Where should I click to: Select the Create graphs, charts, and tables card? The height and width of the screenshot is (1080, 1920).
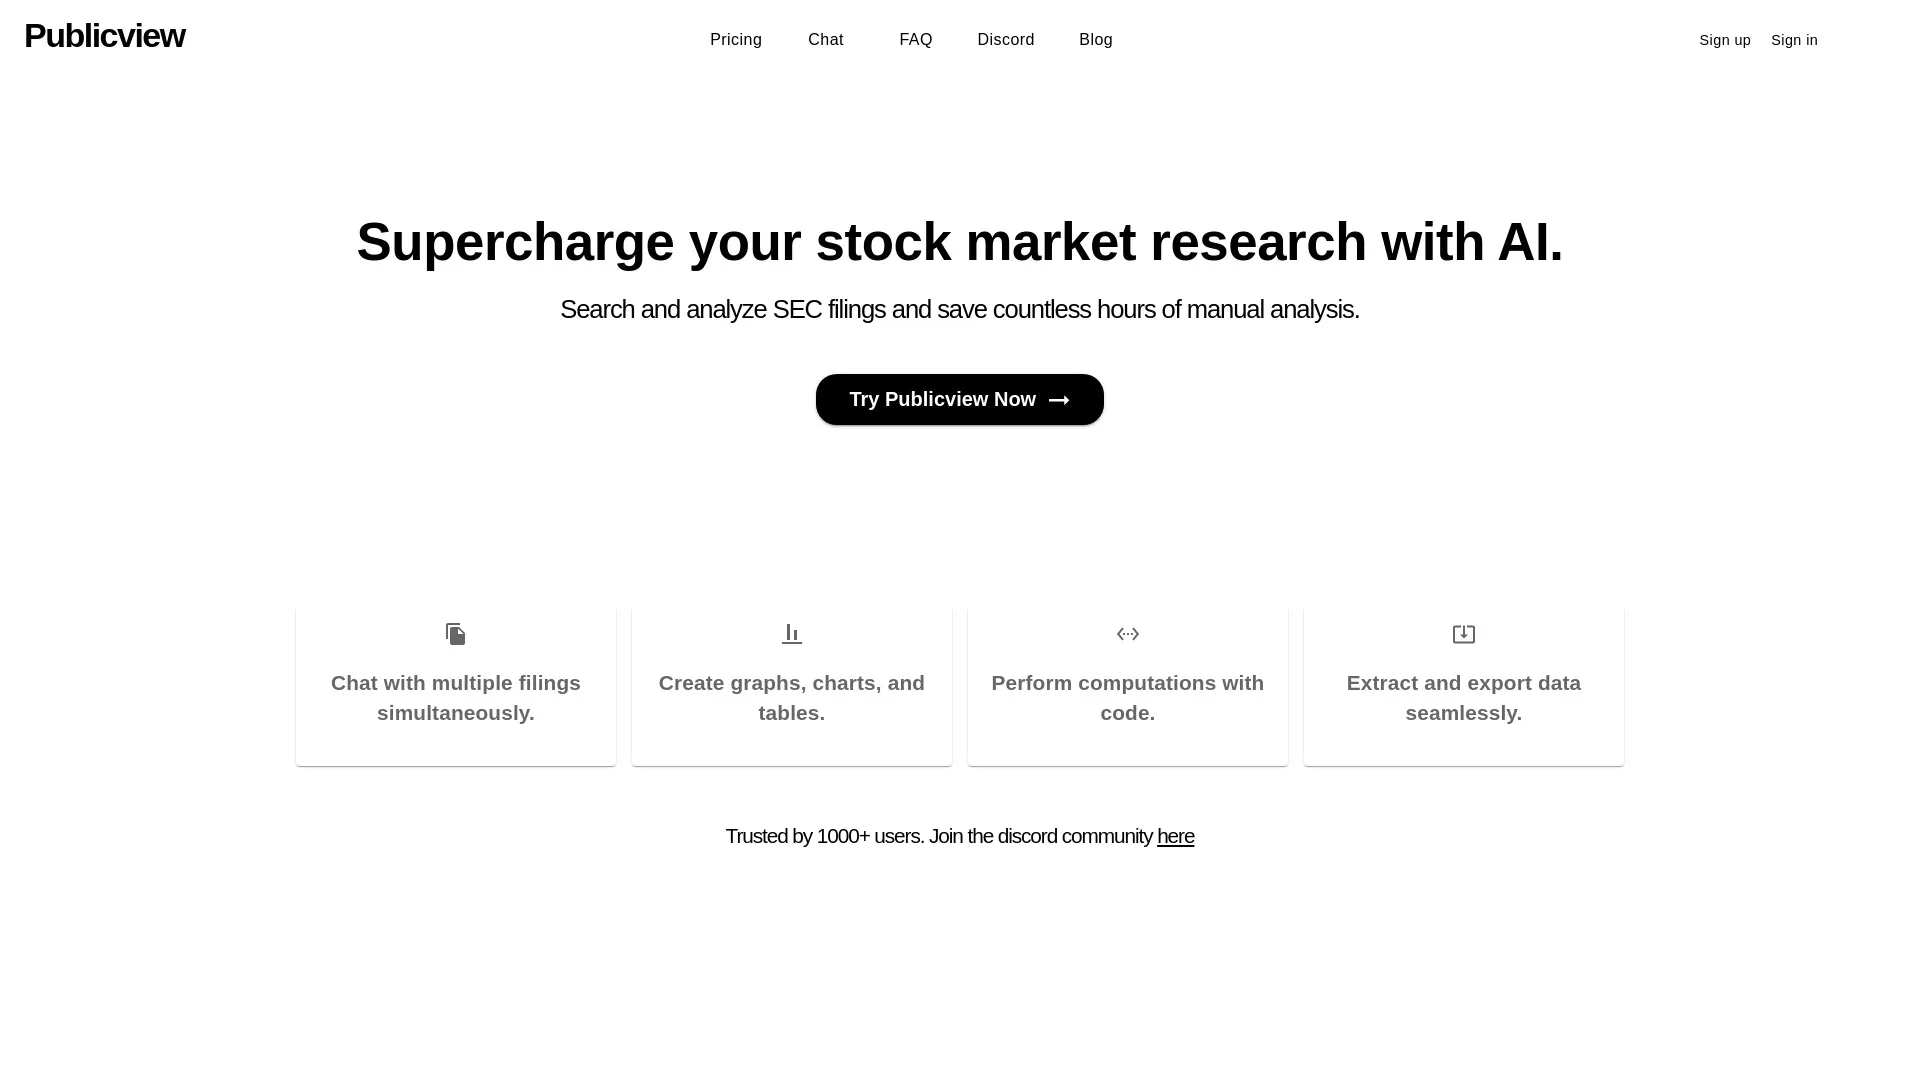pyautogui.click(x=791, y=684)
